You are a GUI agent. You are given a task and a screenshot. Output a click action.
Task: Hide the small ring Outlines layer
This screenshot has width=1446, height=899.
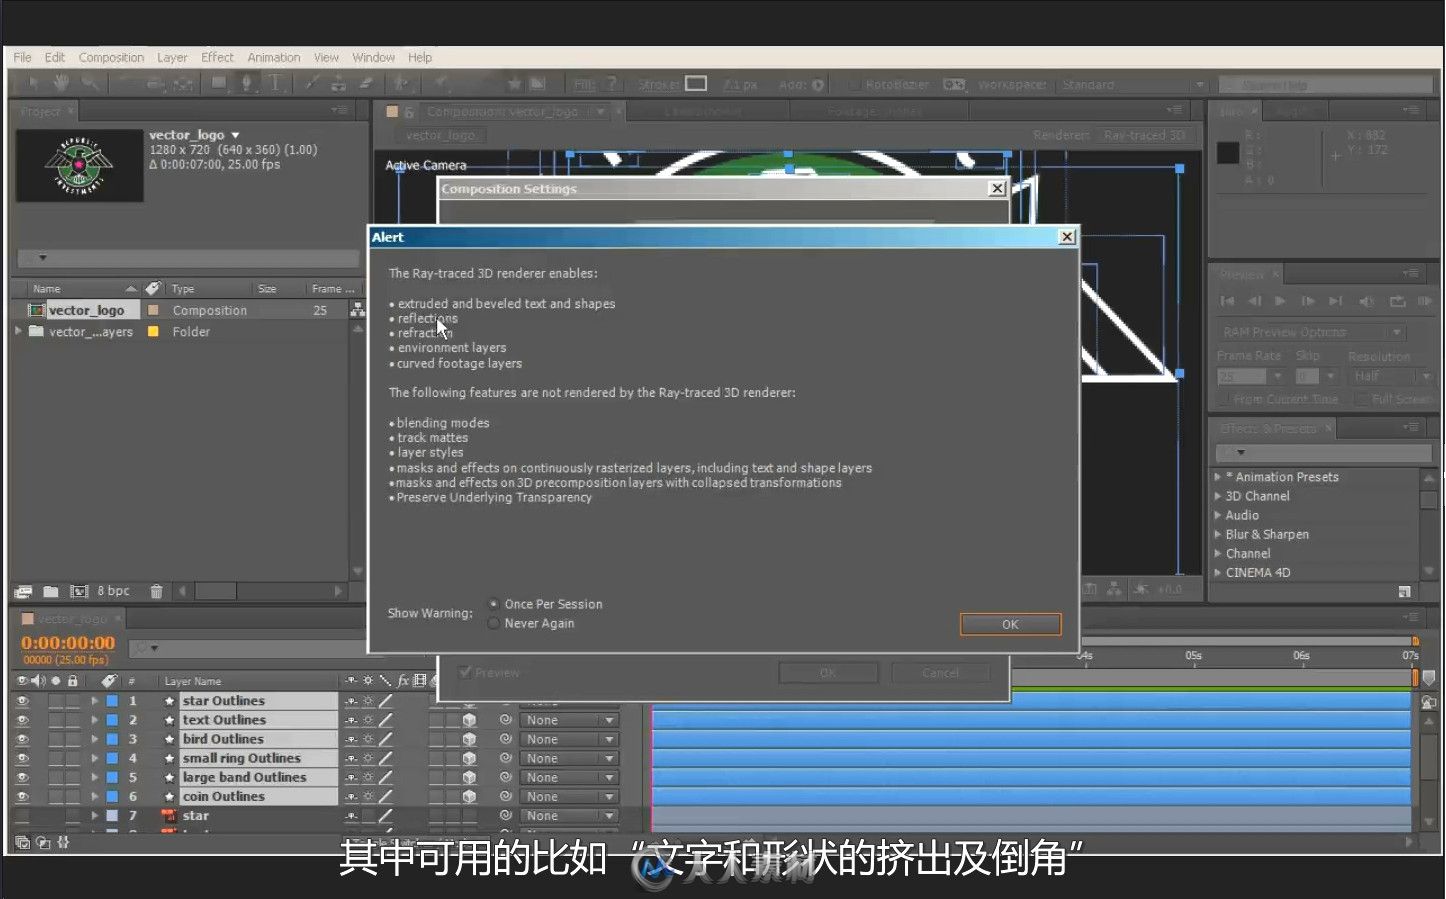pyautogui.click(x=22, y=758)
